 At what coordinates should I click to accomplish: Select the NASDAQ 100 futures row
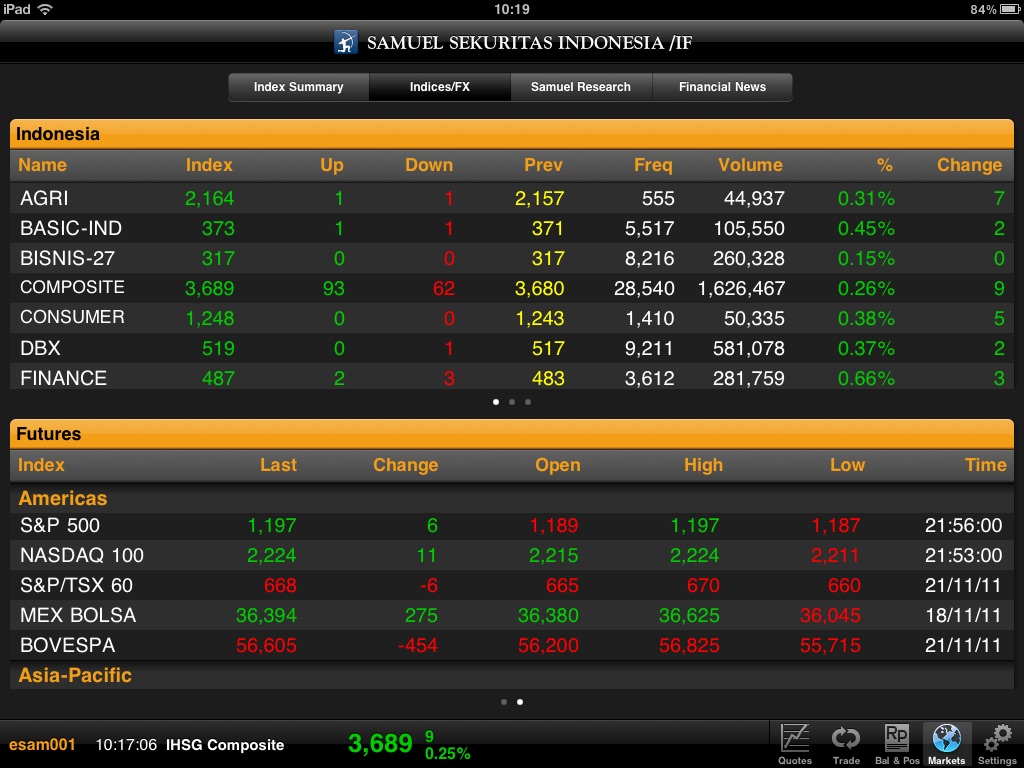coord(511,555)
